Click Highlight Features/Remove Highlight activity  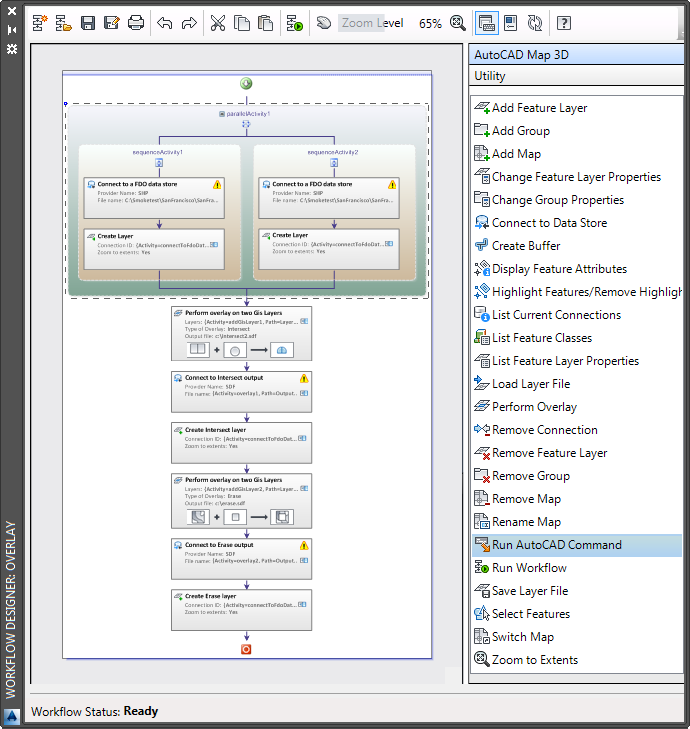coord(577,292)
